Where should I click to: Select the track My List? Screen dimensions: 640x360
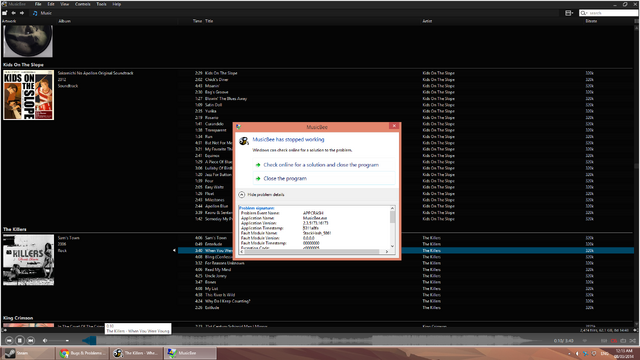pyautogui.click(x=211, y=289)
